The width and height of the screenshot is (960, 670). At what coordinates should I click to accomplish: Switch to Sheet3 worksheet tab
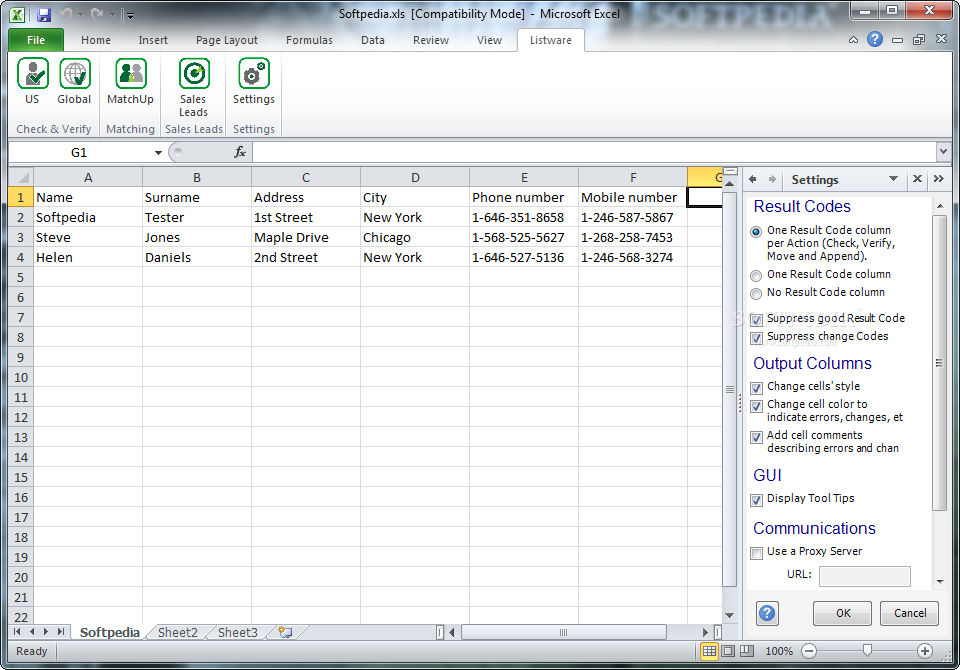point(238,632)
